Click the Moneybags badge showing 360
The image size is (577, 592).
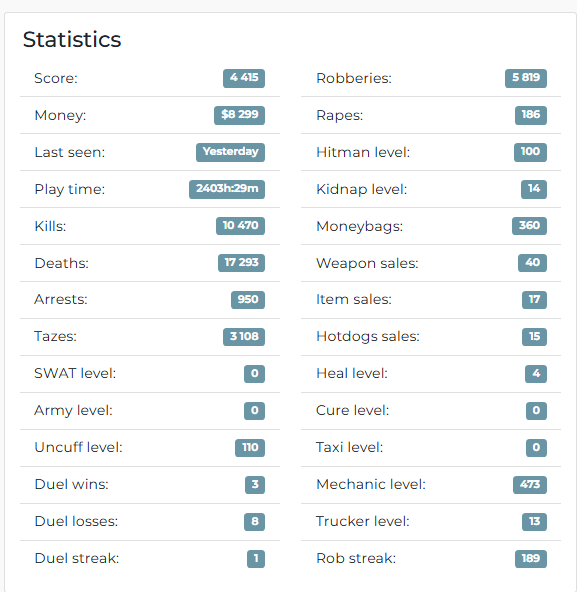[x=529, y=226]
